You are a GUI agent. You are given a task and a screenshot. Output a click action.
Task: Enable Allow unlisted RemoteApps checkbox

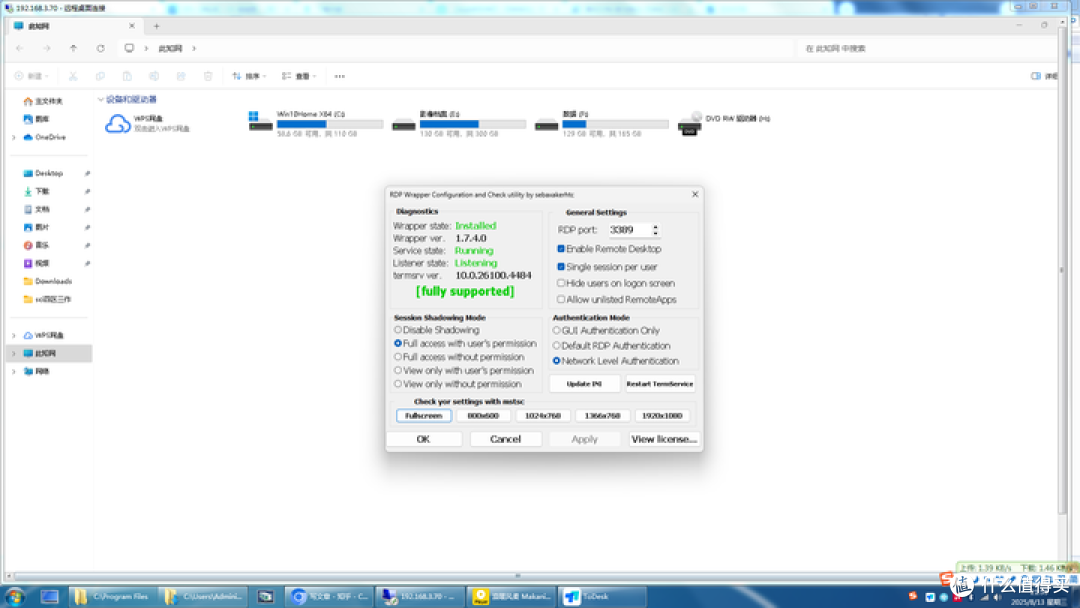coord(561,300)
